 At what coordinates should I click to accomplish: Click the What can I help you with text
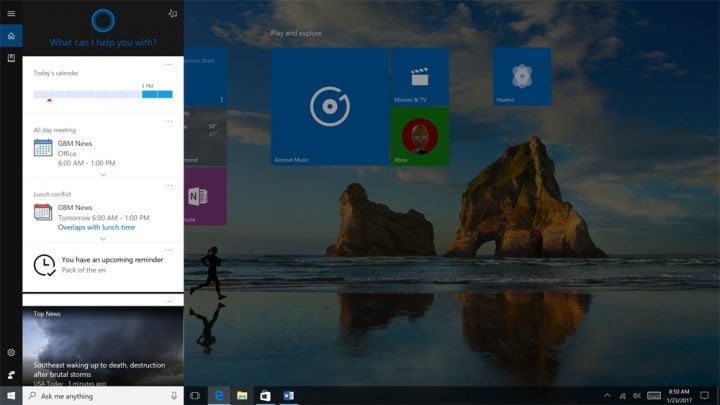tap(103, 43)
